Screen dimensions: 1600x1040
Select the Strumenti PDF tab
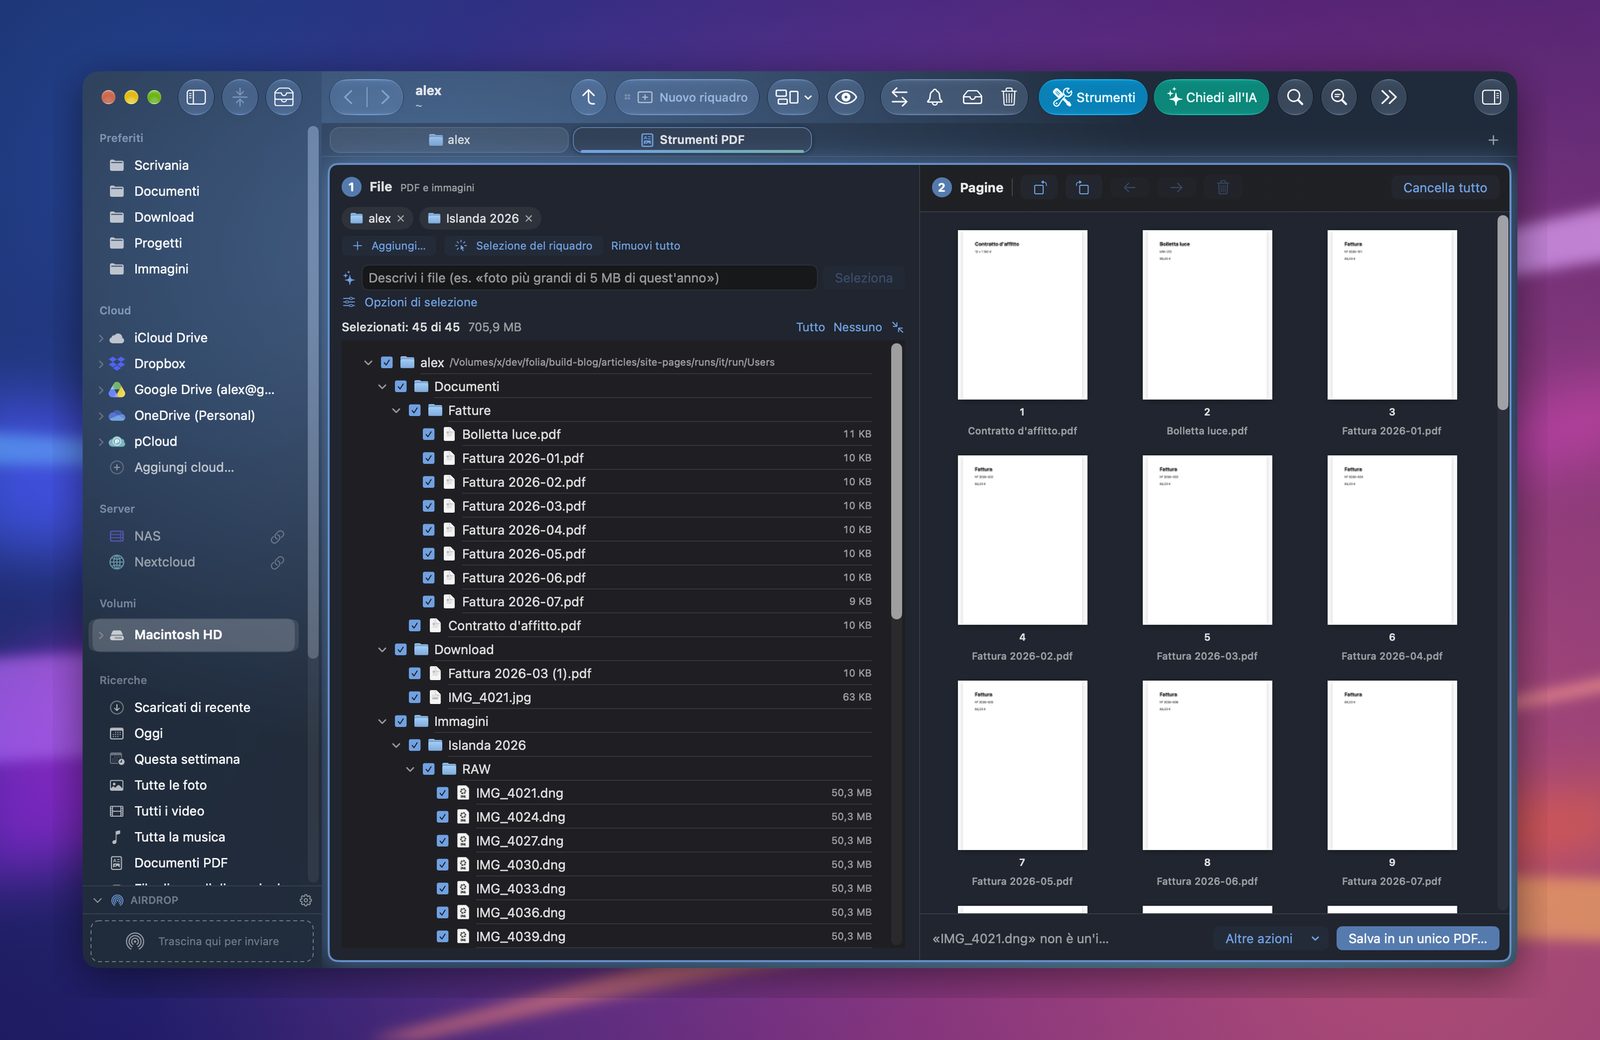point(692,140)
